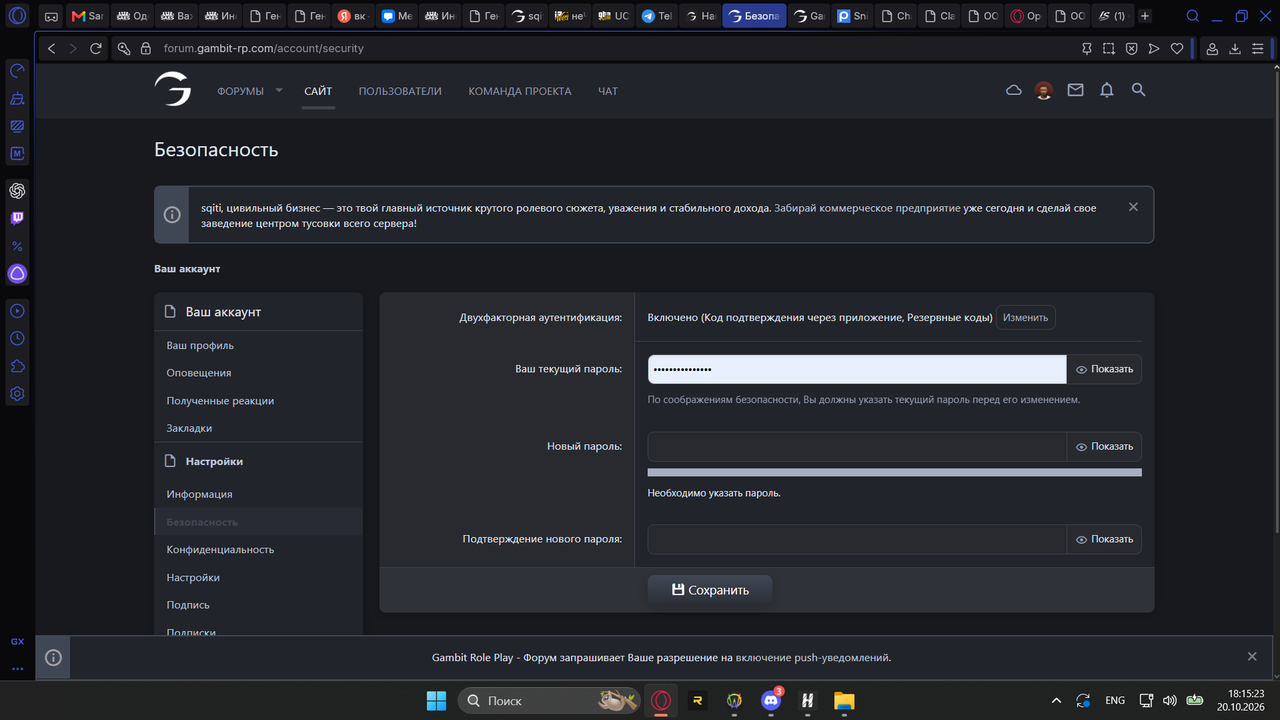Open forum private messages envelope
This screenshot has width=1280, height=720.
pyautogui.click(x=1075, y=90)
